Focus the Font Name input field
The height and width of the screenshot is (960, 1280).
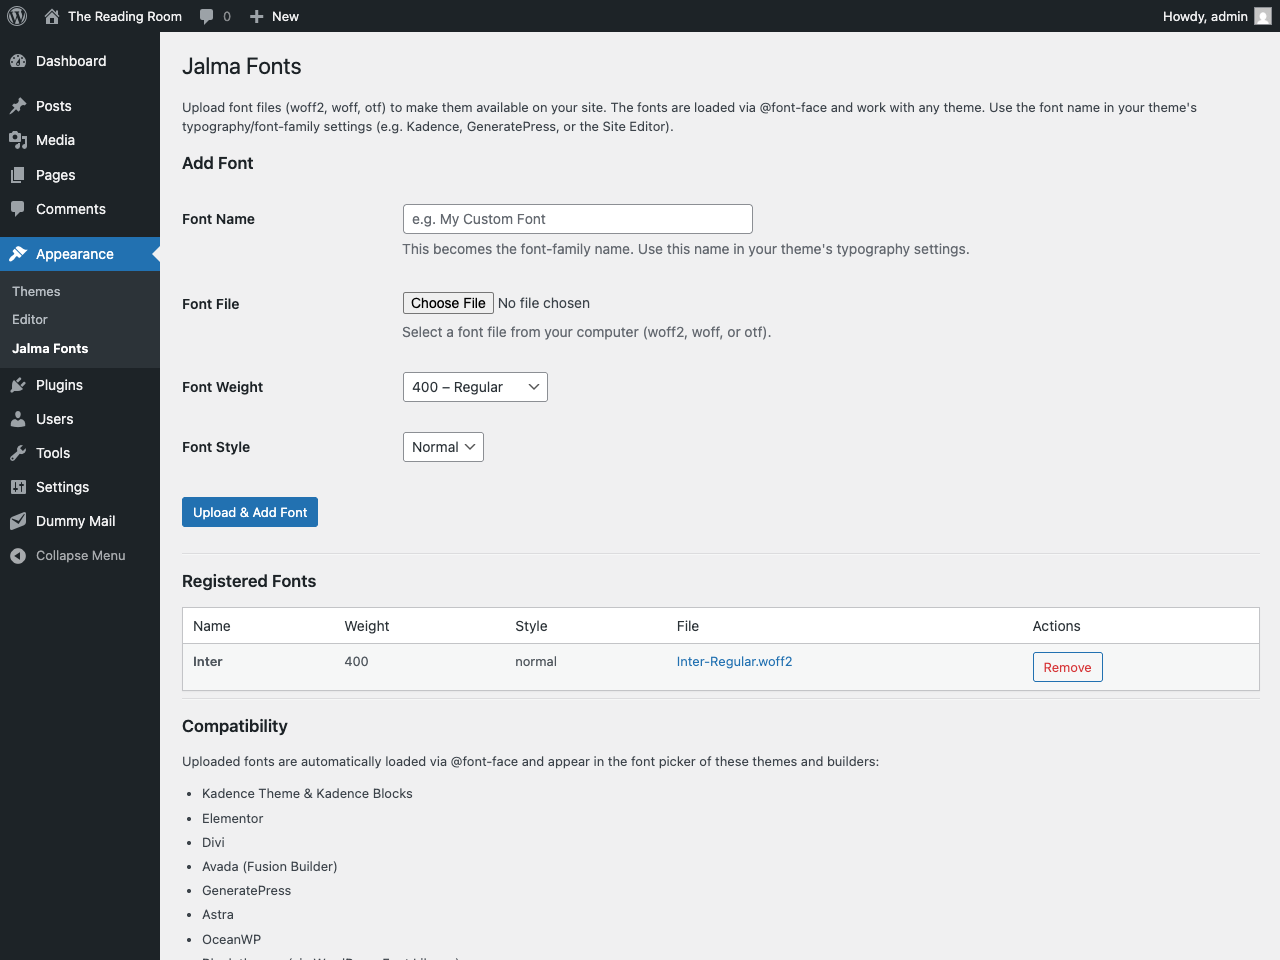pyautogui.click(x=578, y=219)
